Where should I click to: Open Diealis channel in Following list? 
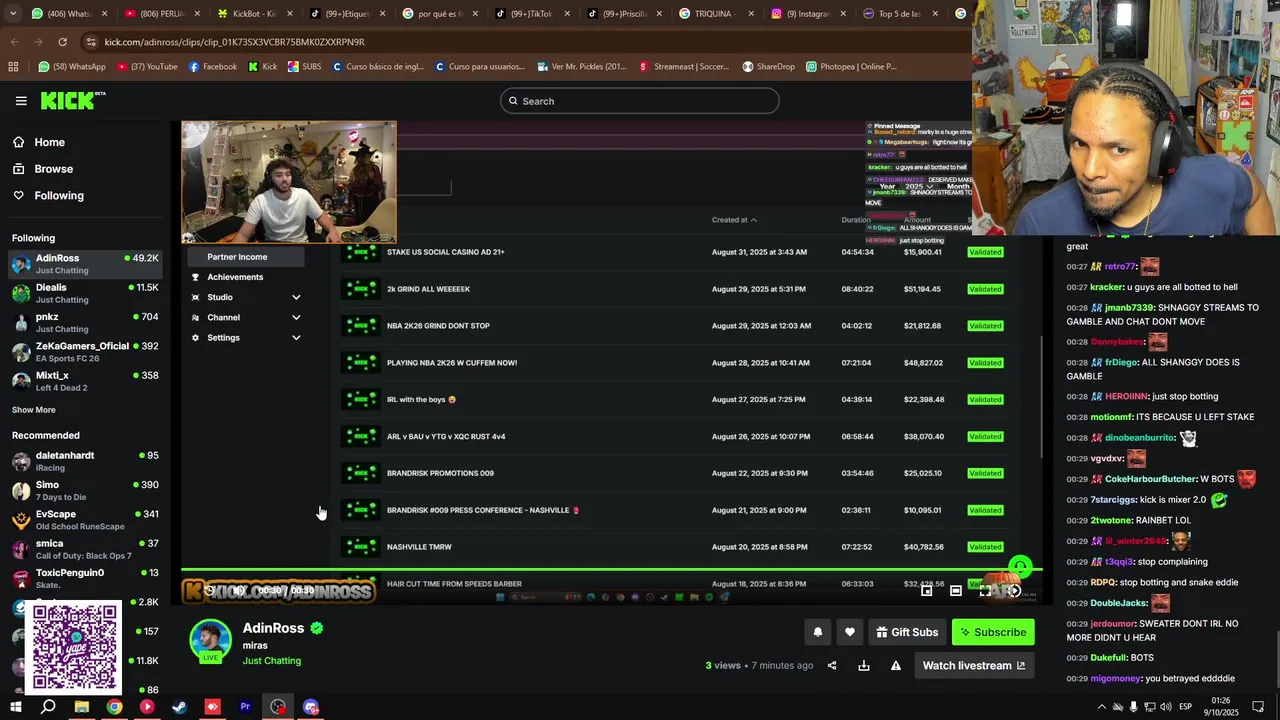pyautogui.click(x=85, y=293)
